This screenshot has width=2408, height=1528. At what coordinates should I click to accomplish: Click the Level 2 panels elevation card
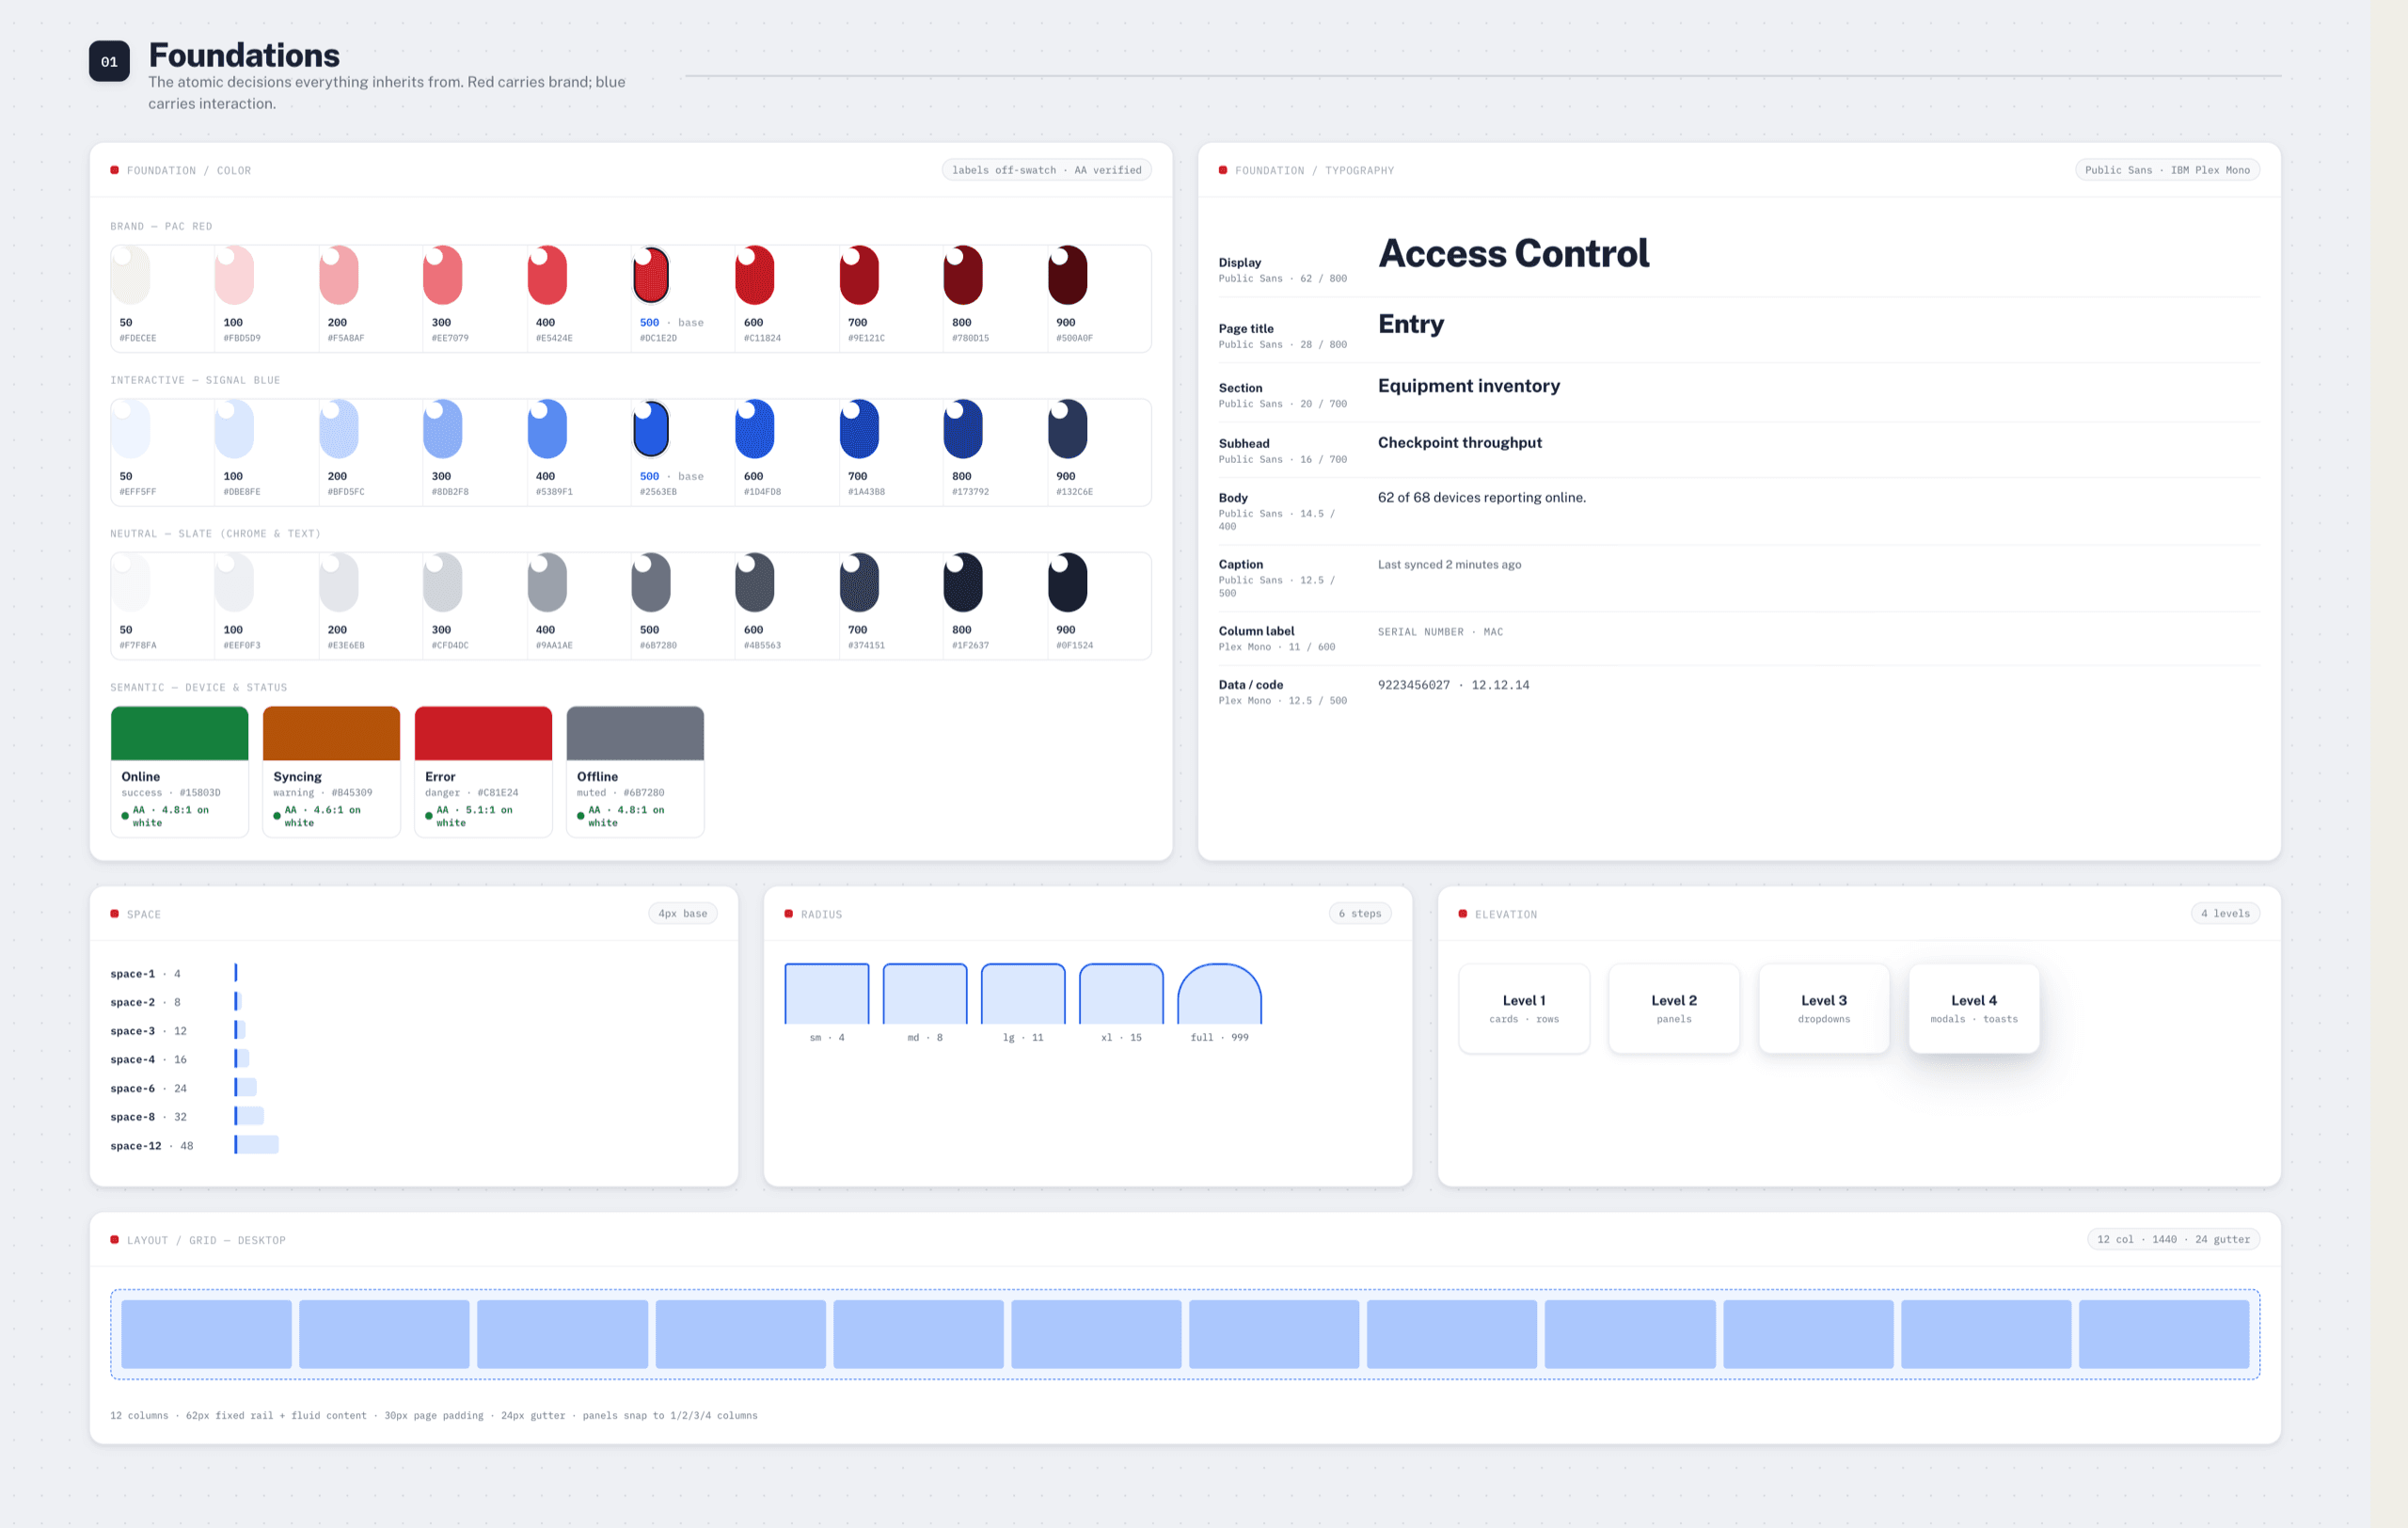(x=1674, y=1008)
